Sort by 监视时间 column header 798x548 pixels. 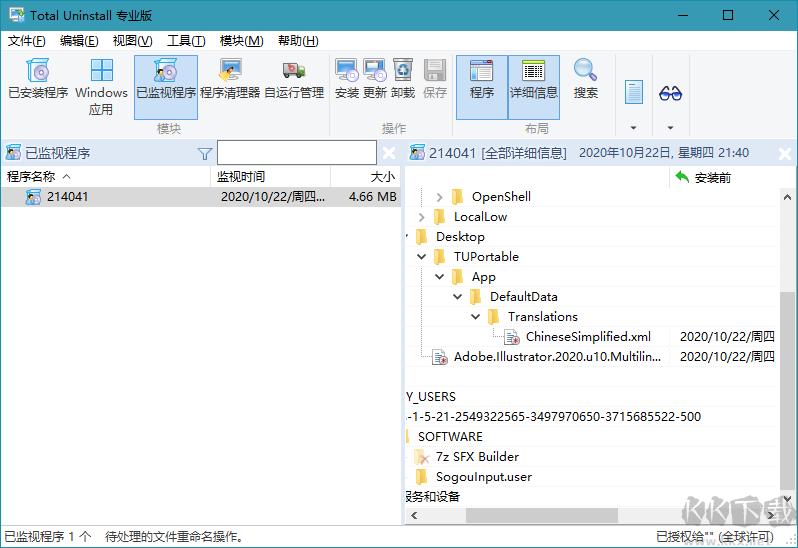pos(271,177)
